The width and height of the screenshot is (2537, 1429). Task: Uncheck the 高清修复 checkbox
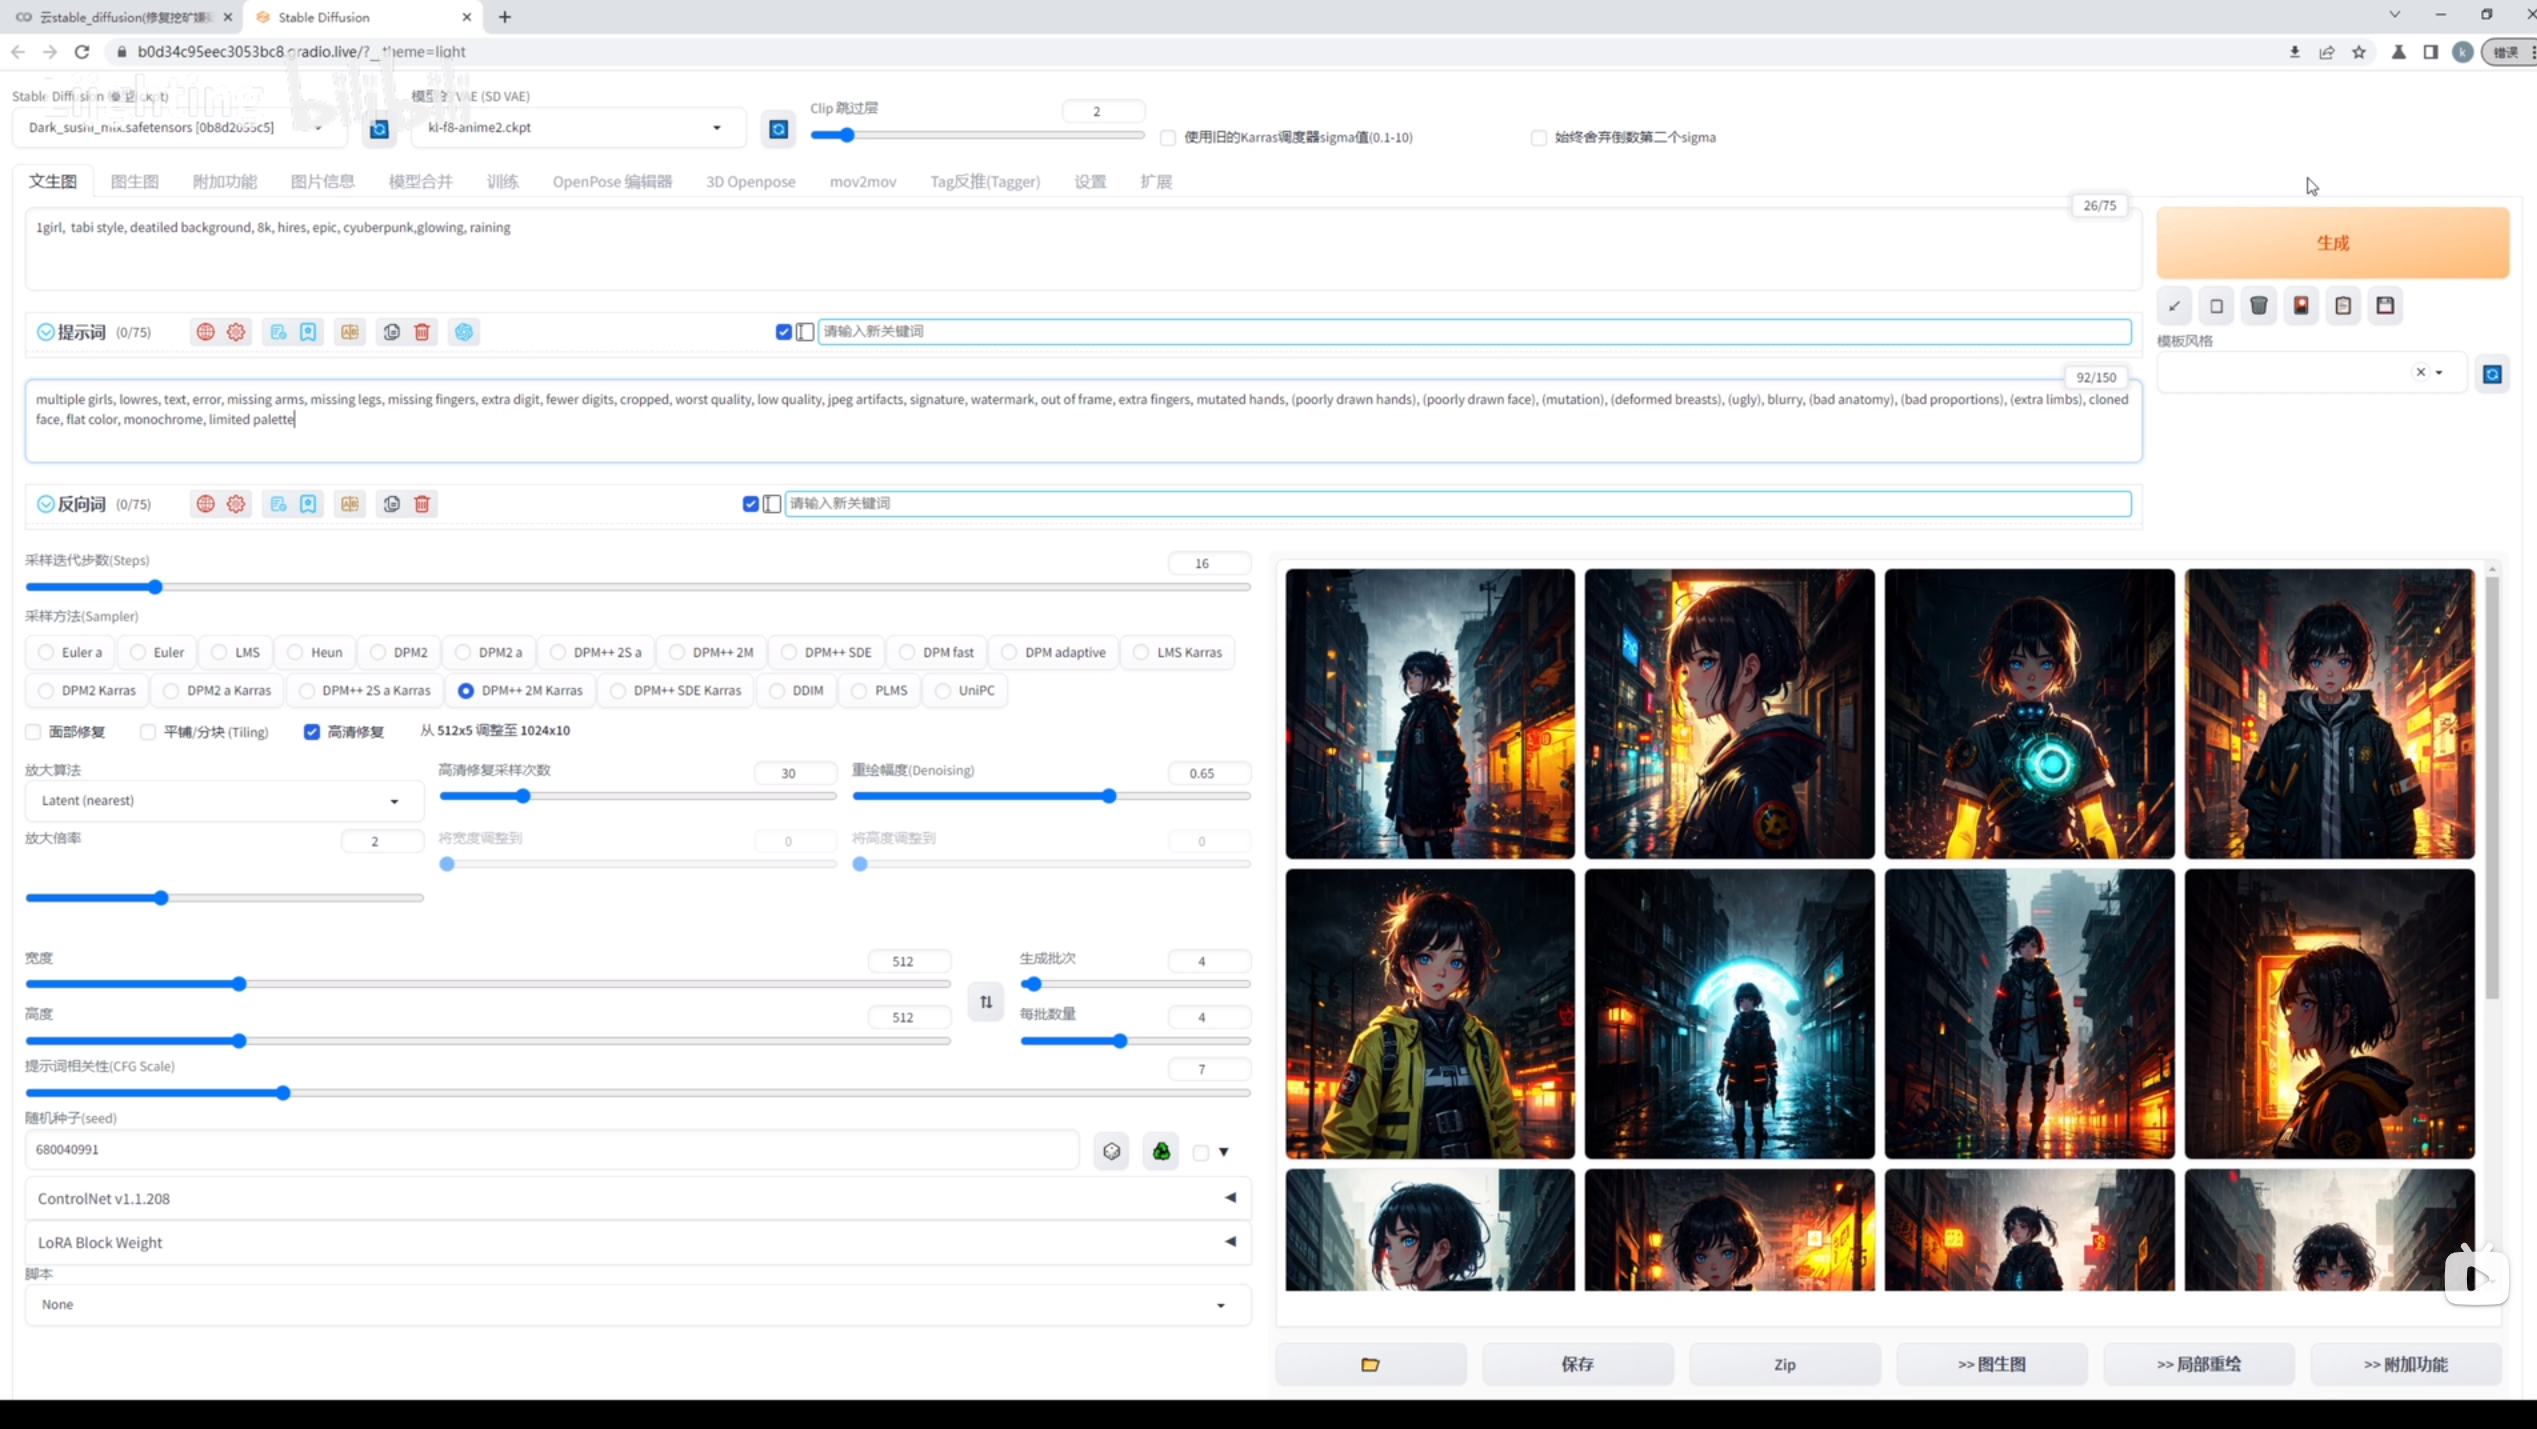[312, 732]
